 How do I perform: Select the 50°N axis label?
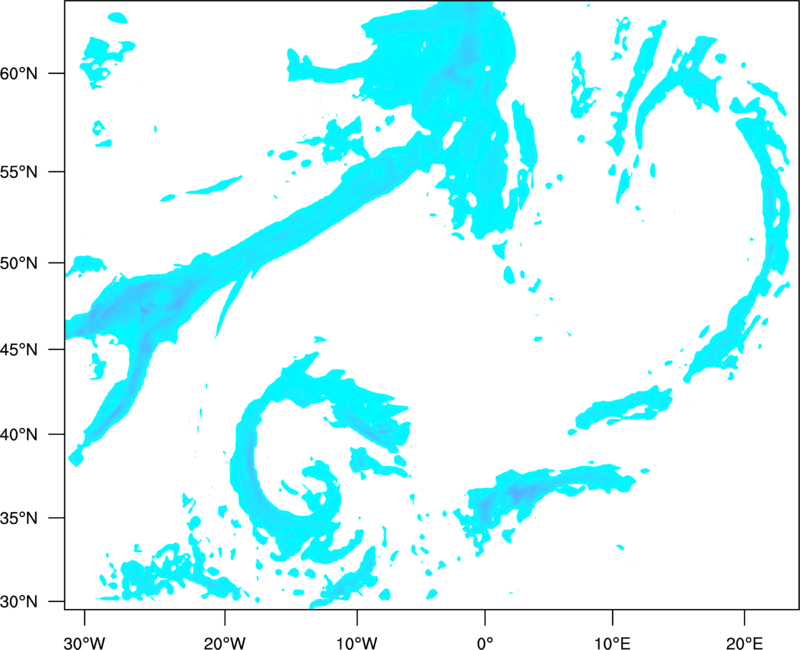19,263
